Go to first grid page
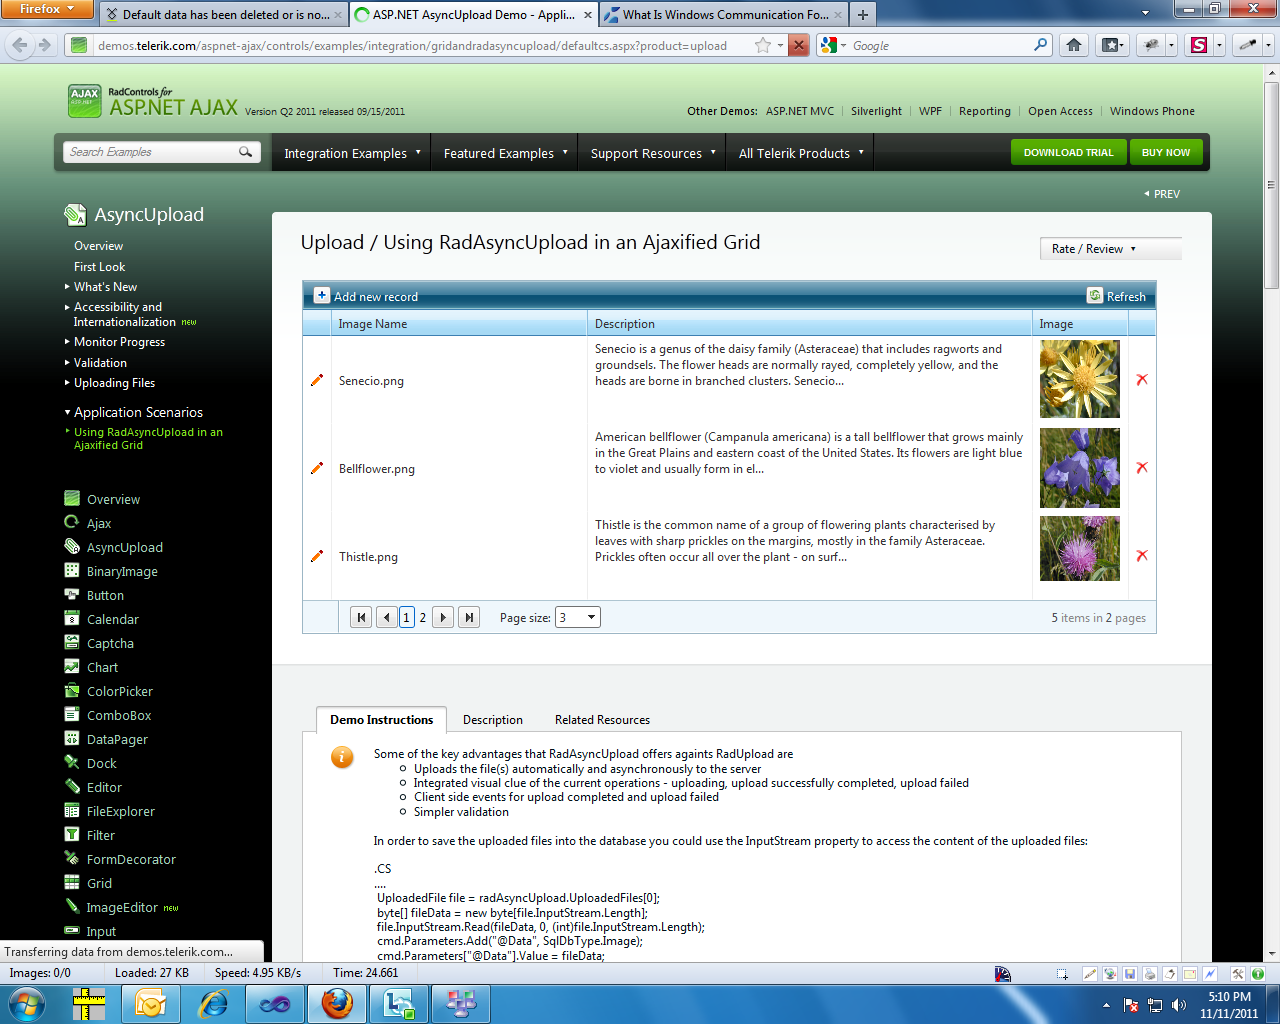Screen dimensions: 1280x1024 click(361, 617)
